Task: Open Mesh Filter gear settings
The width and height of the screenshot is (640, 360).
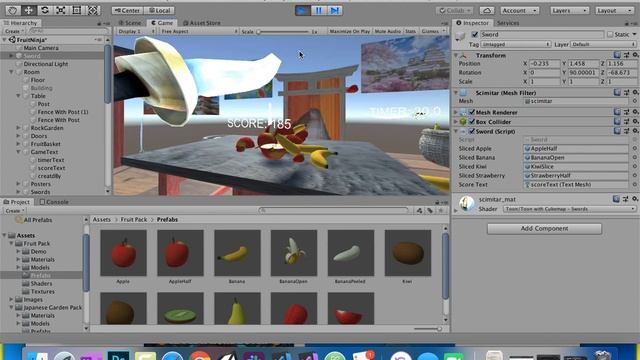Action: click(x=635, y=93)
